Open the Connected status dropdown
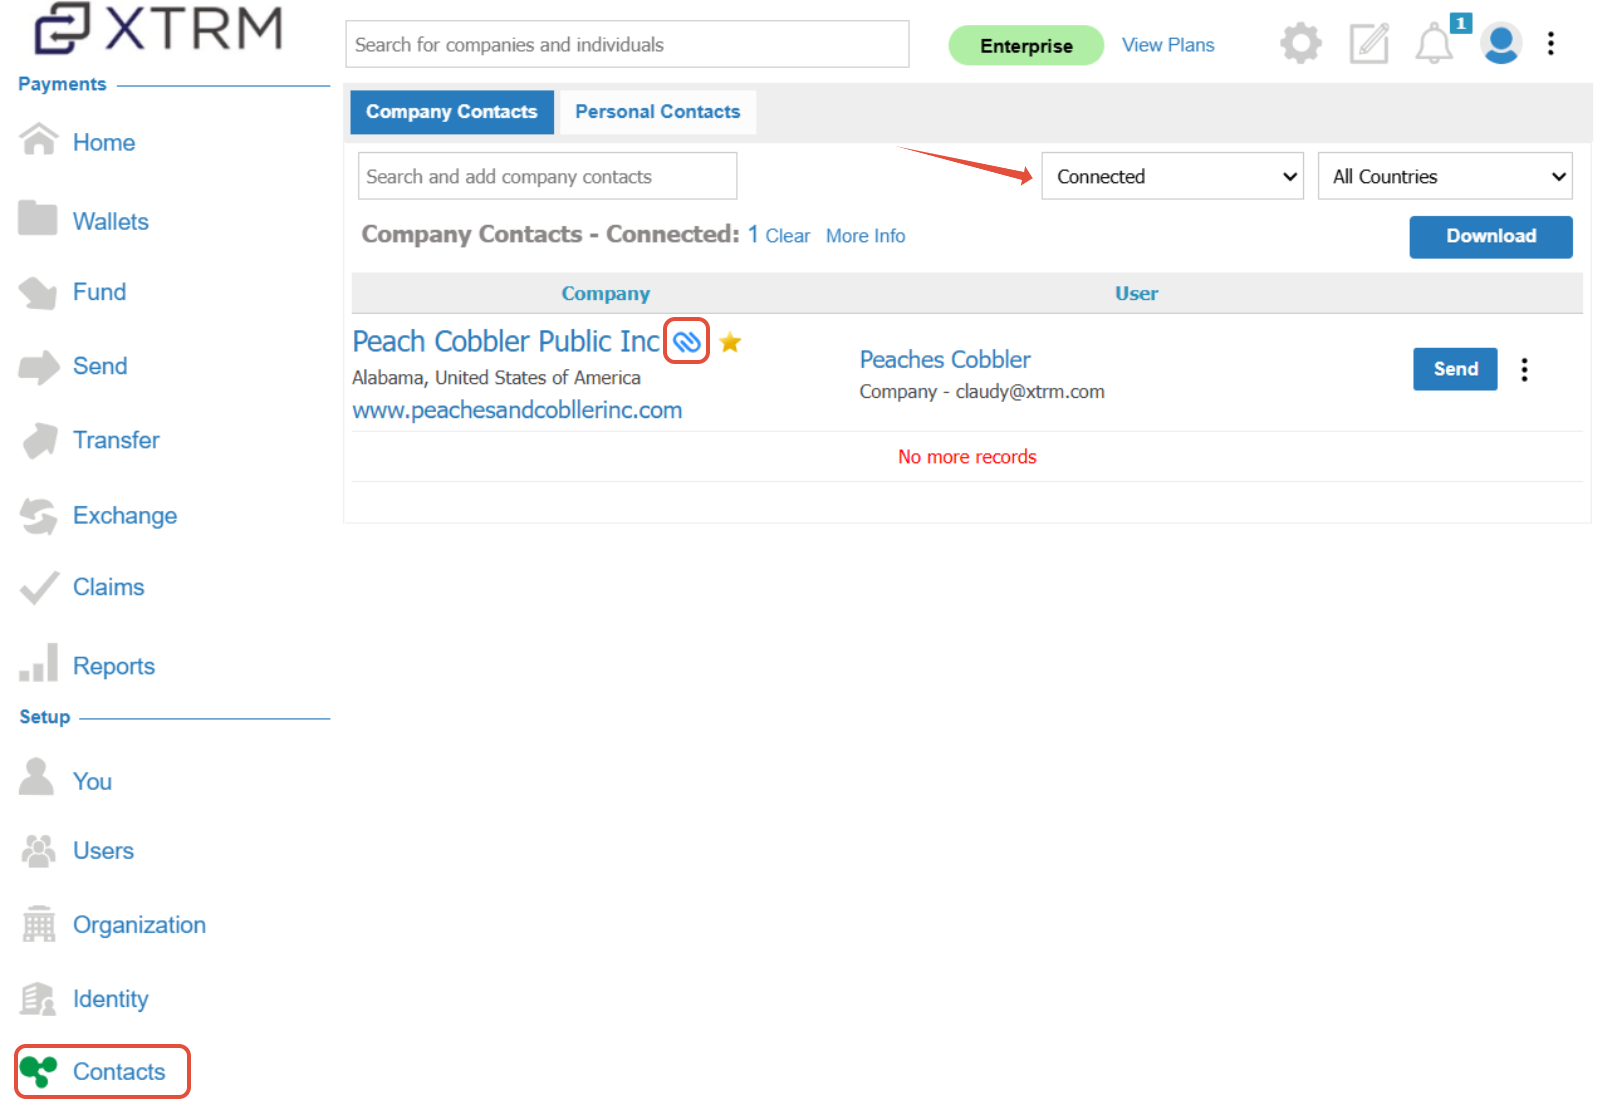The image size is (1617, 1100). tap(1172, 176)
